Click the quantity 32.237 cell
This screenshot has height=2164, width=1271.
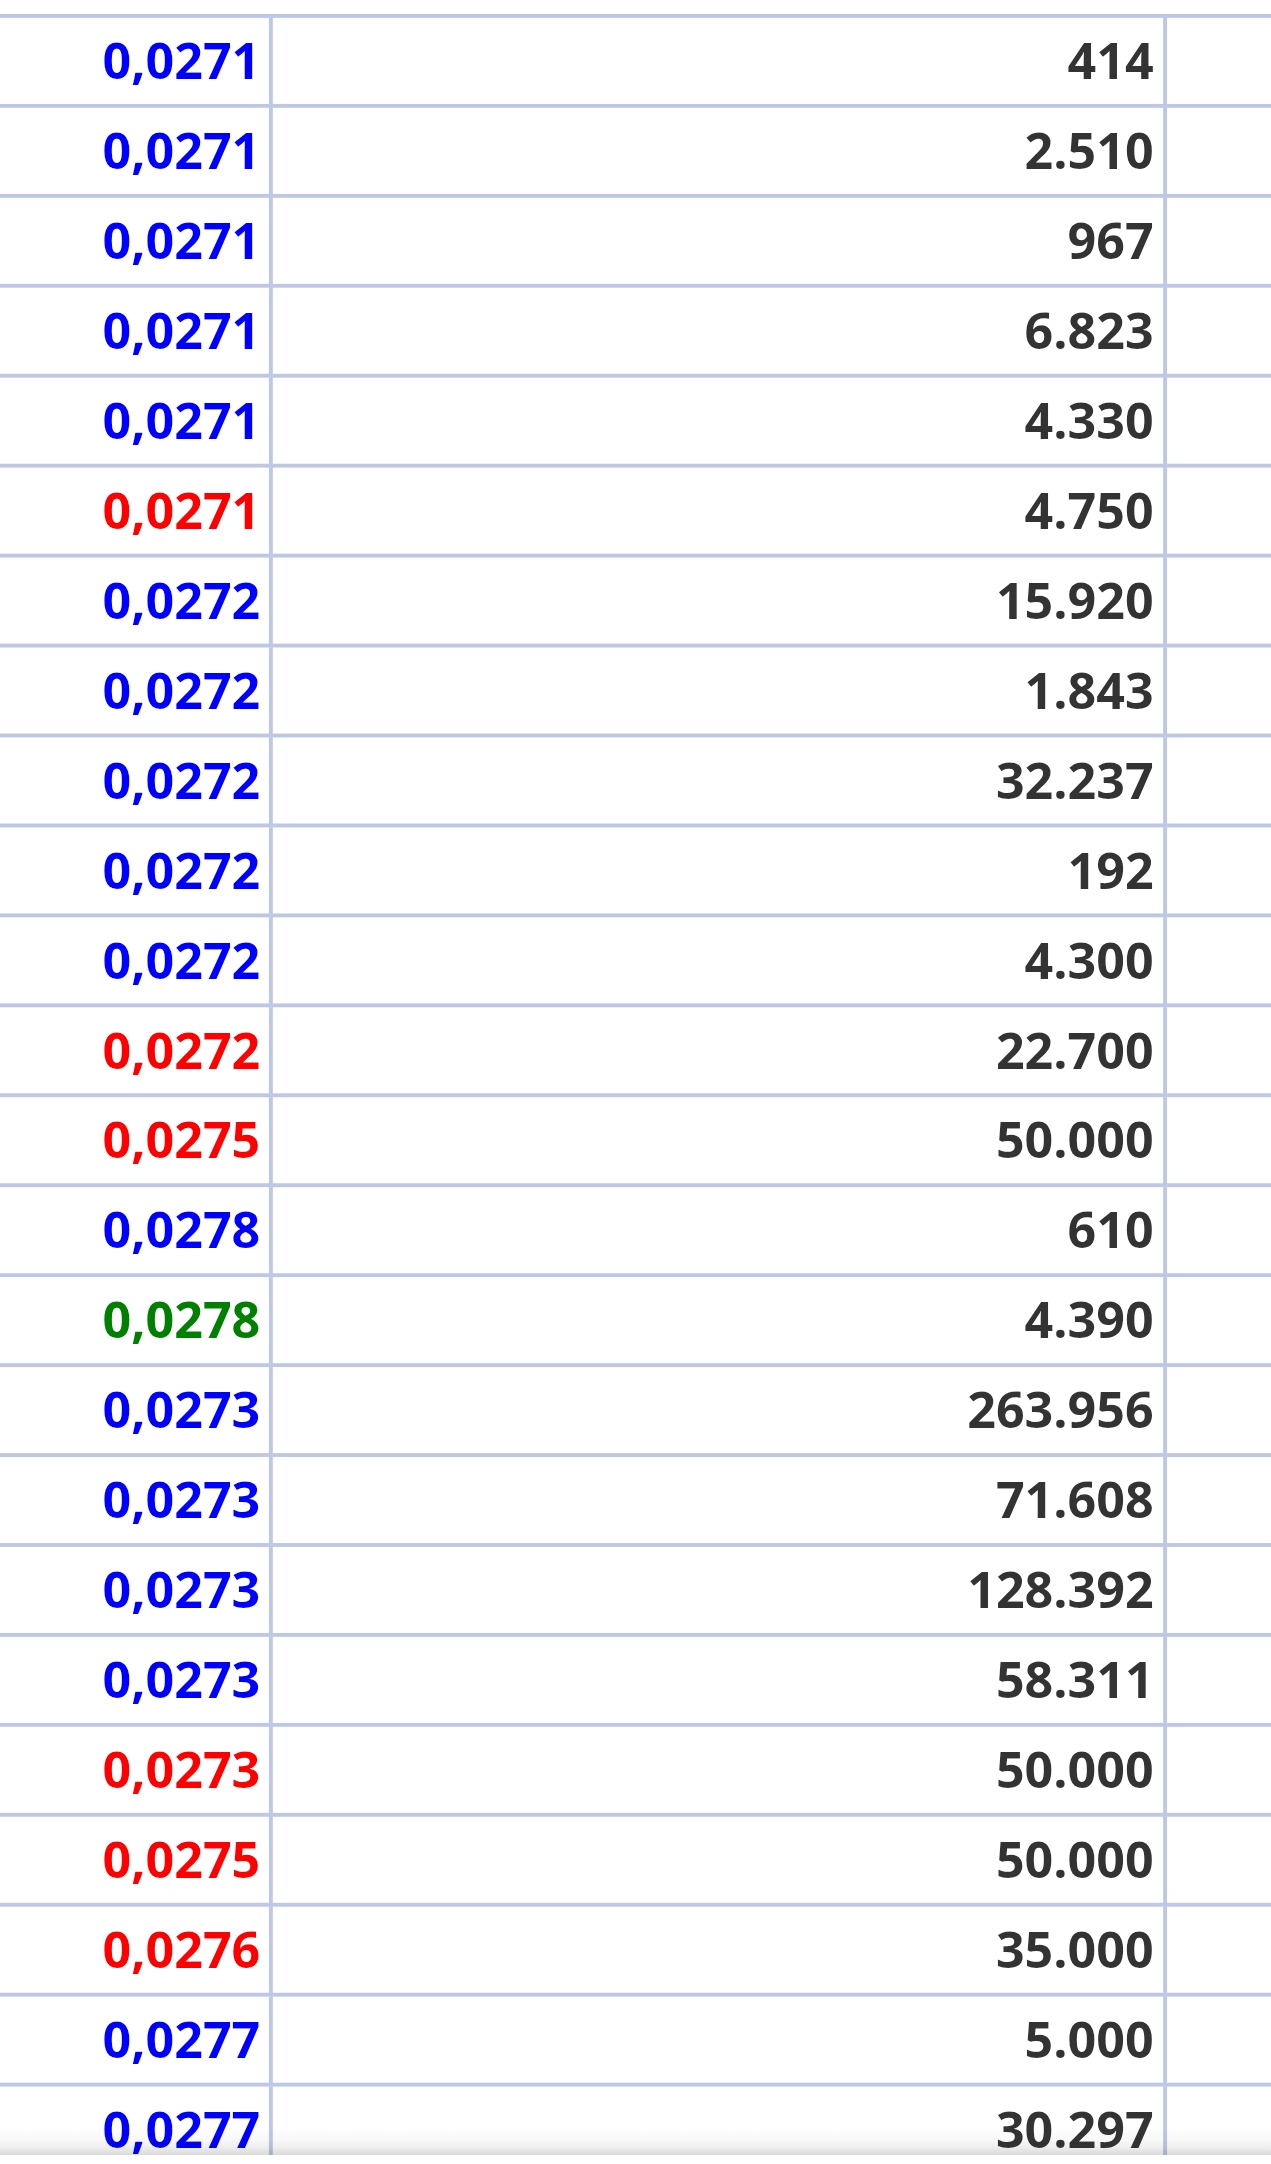718,781
